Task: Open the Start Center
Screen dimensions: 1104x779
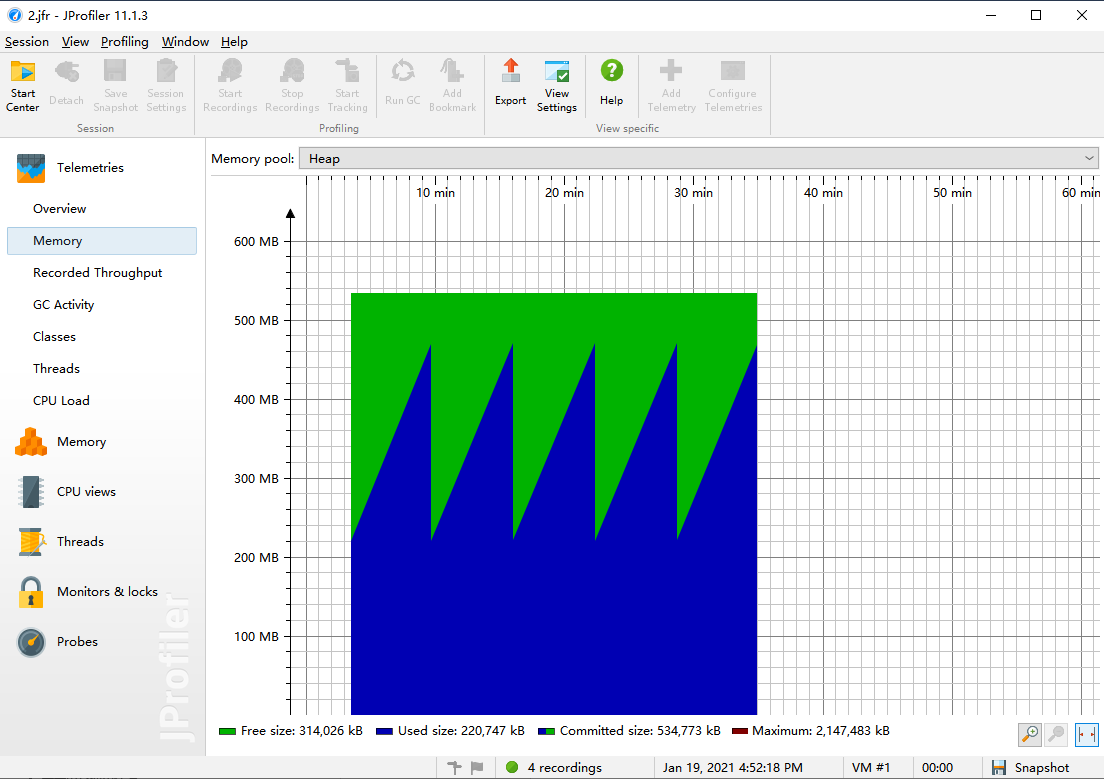Action: [x=23, y=86]
